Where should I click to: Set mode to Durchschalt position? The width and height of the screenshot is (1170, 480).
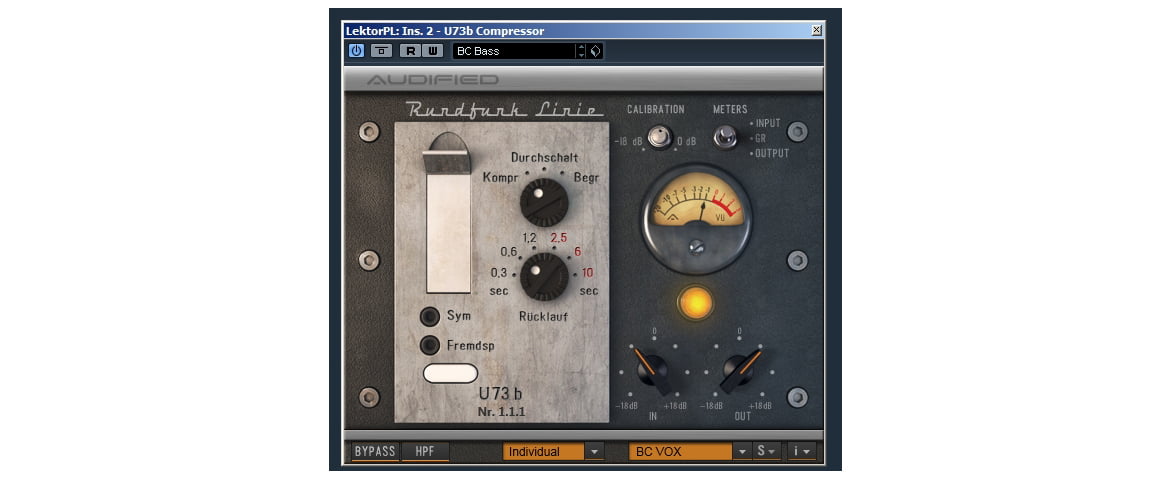pos(545,158)
